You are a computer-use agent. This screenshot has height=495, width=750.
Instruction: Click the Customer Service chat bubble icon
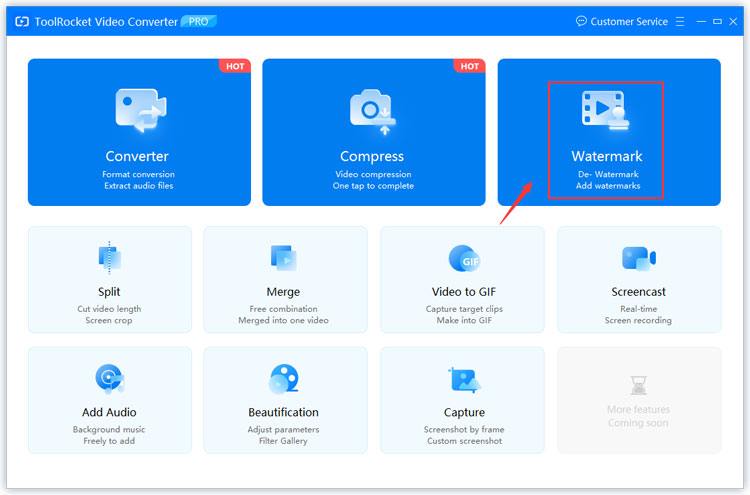coord(581,21)
